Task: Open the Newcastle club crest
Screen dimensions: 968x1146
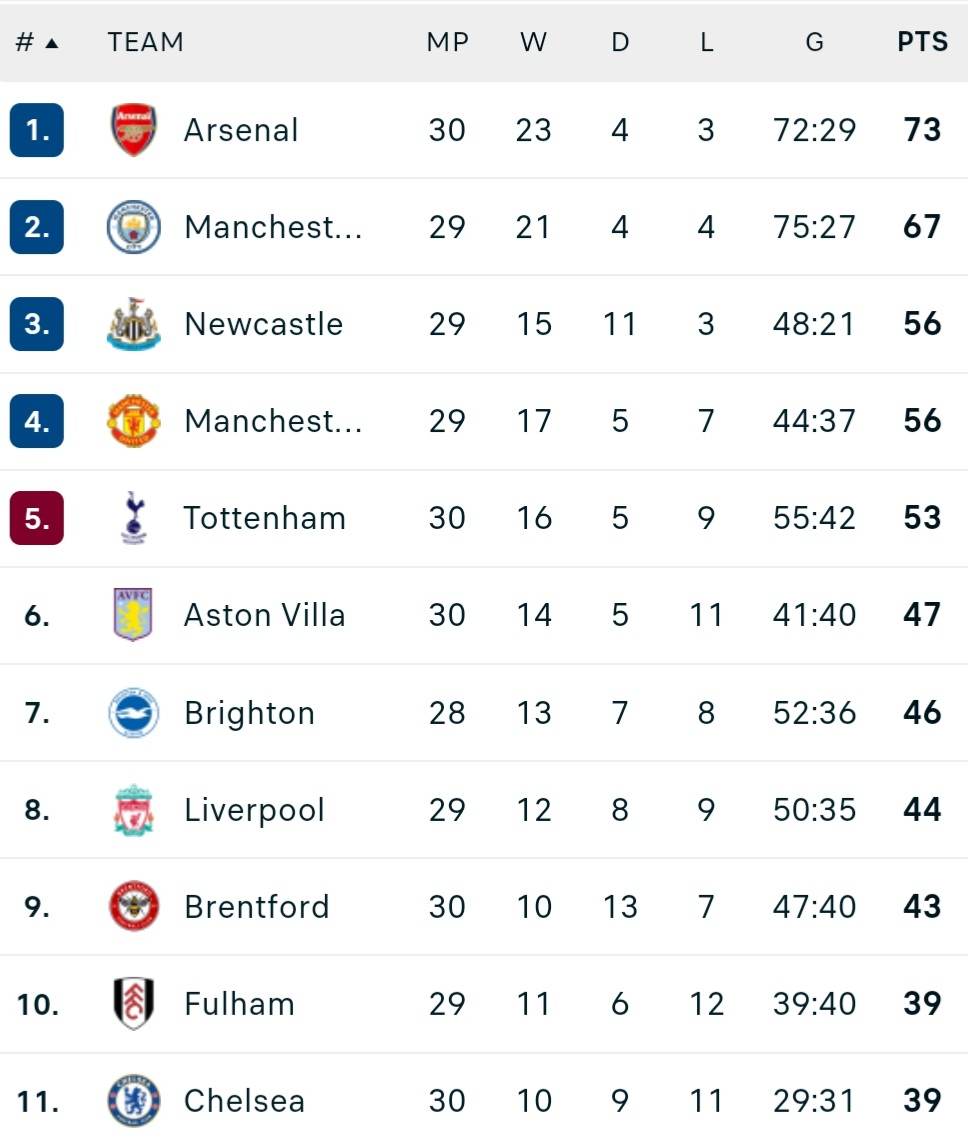Action: click(x=133, y=324)
